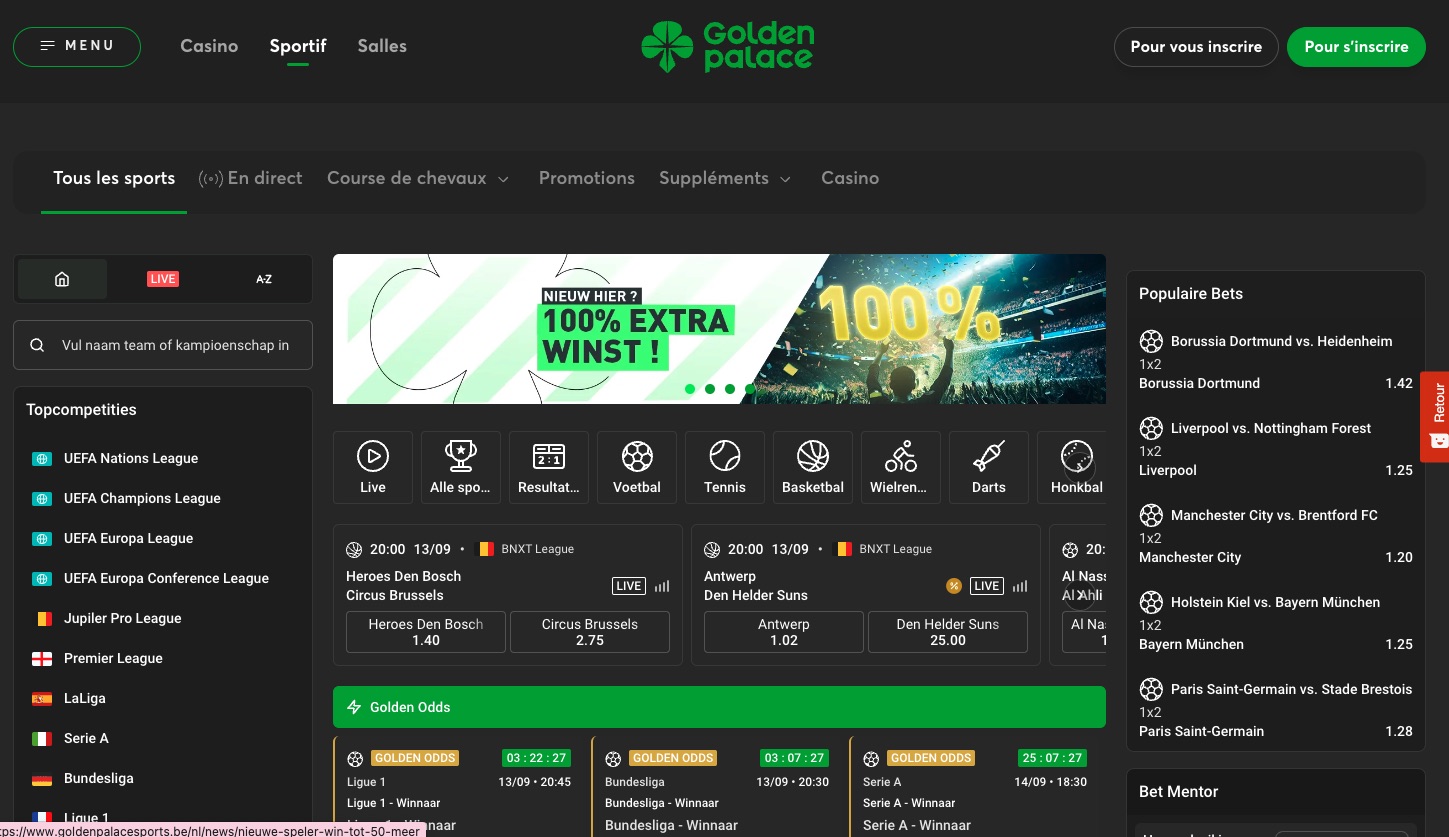Pick Paris Saint-Germain at 1.28
Image resolution: width=1449 pixels, height=837 pixels.
(x=1276, y=731)
